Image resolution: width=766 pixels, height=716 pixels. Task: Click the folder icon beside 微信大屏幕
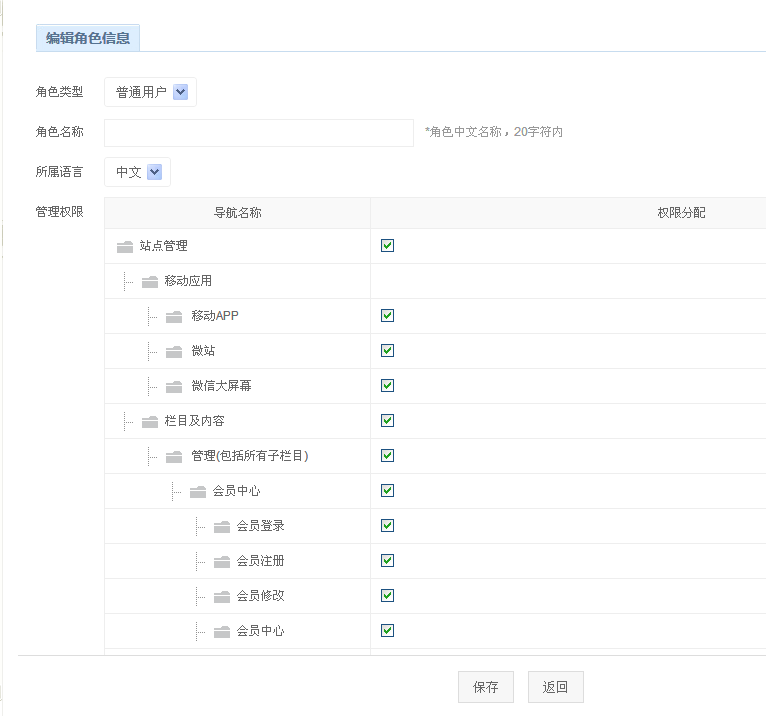click(x=174, y=386)
